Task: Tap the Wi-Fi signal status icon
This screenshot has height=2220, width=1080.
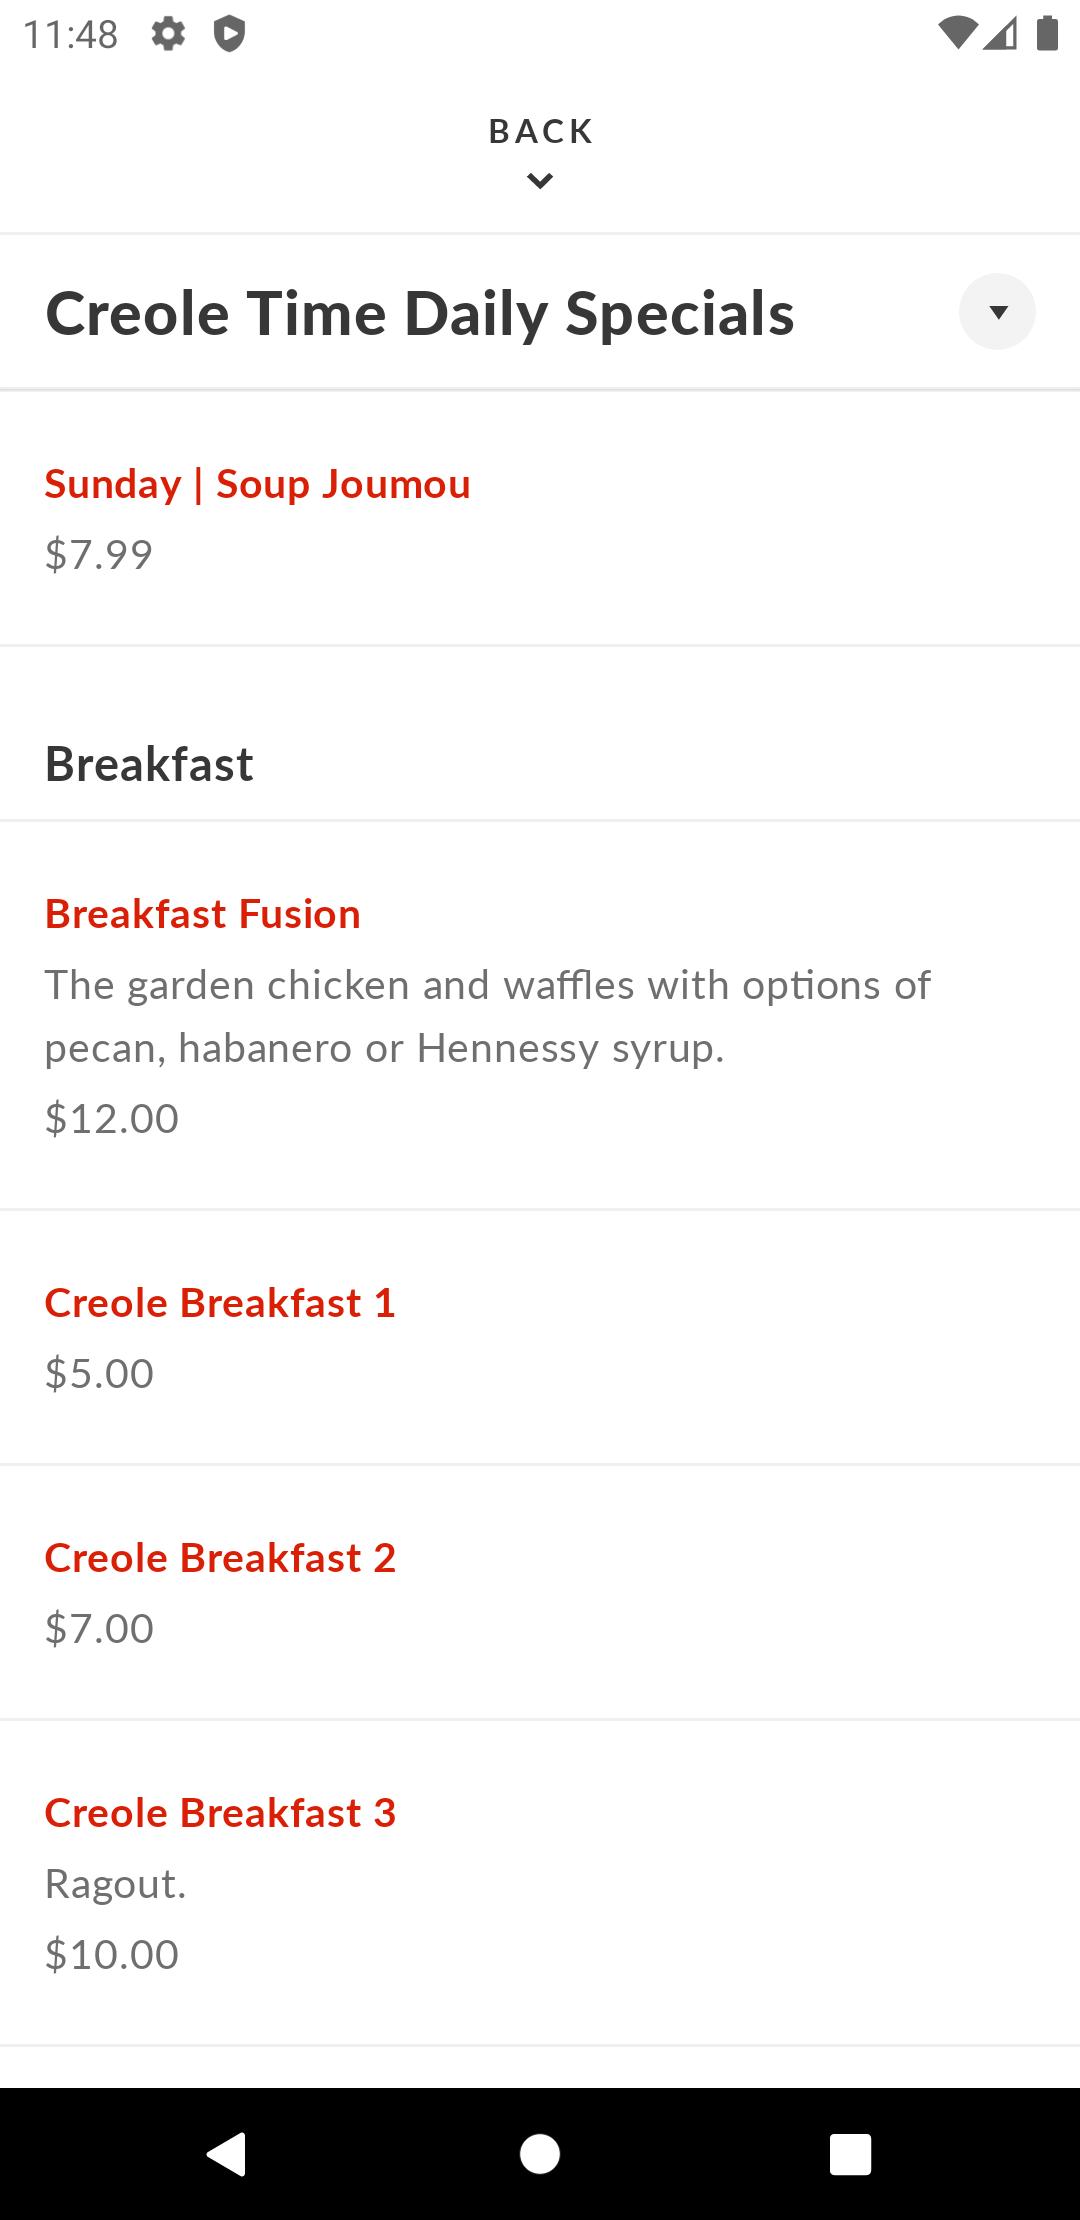Action: pyautogui.click(x=957, y=34)
